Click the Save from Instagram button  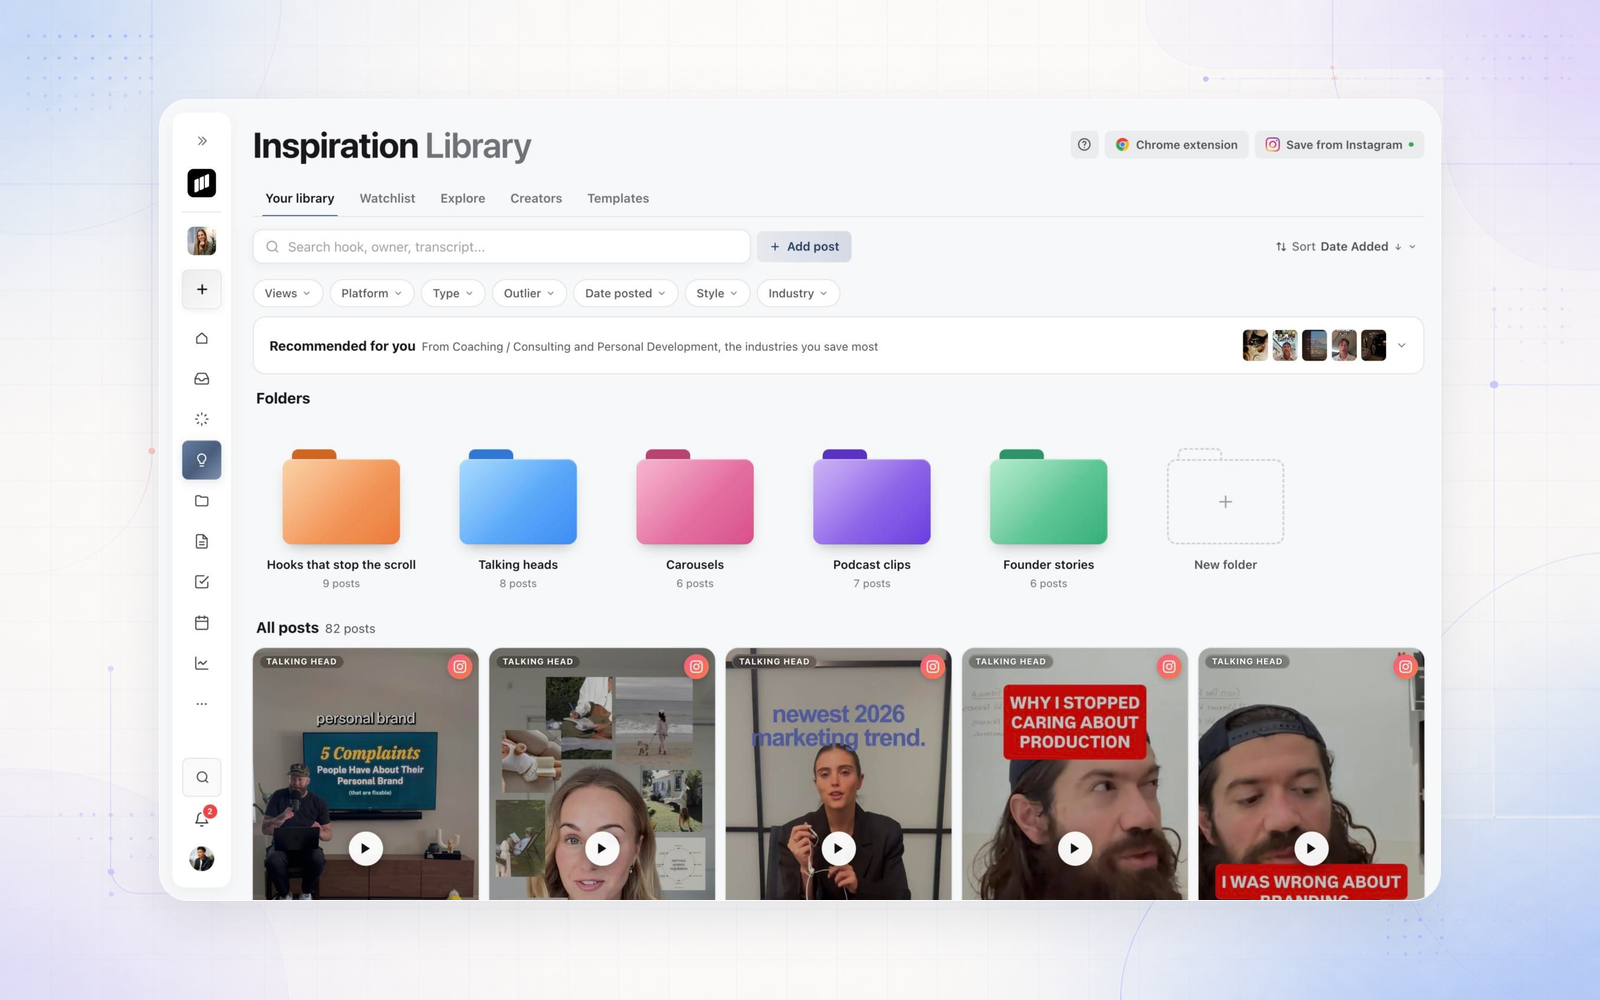point(1340,145)
